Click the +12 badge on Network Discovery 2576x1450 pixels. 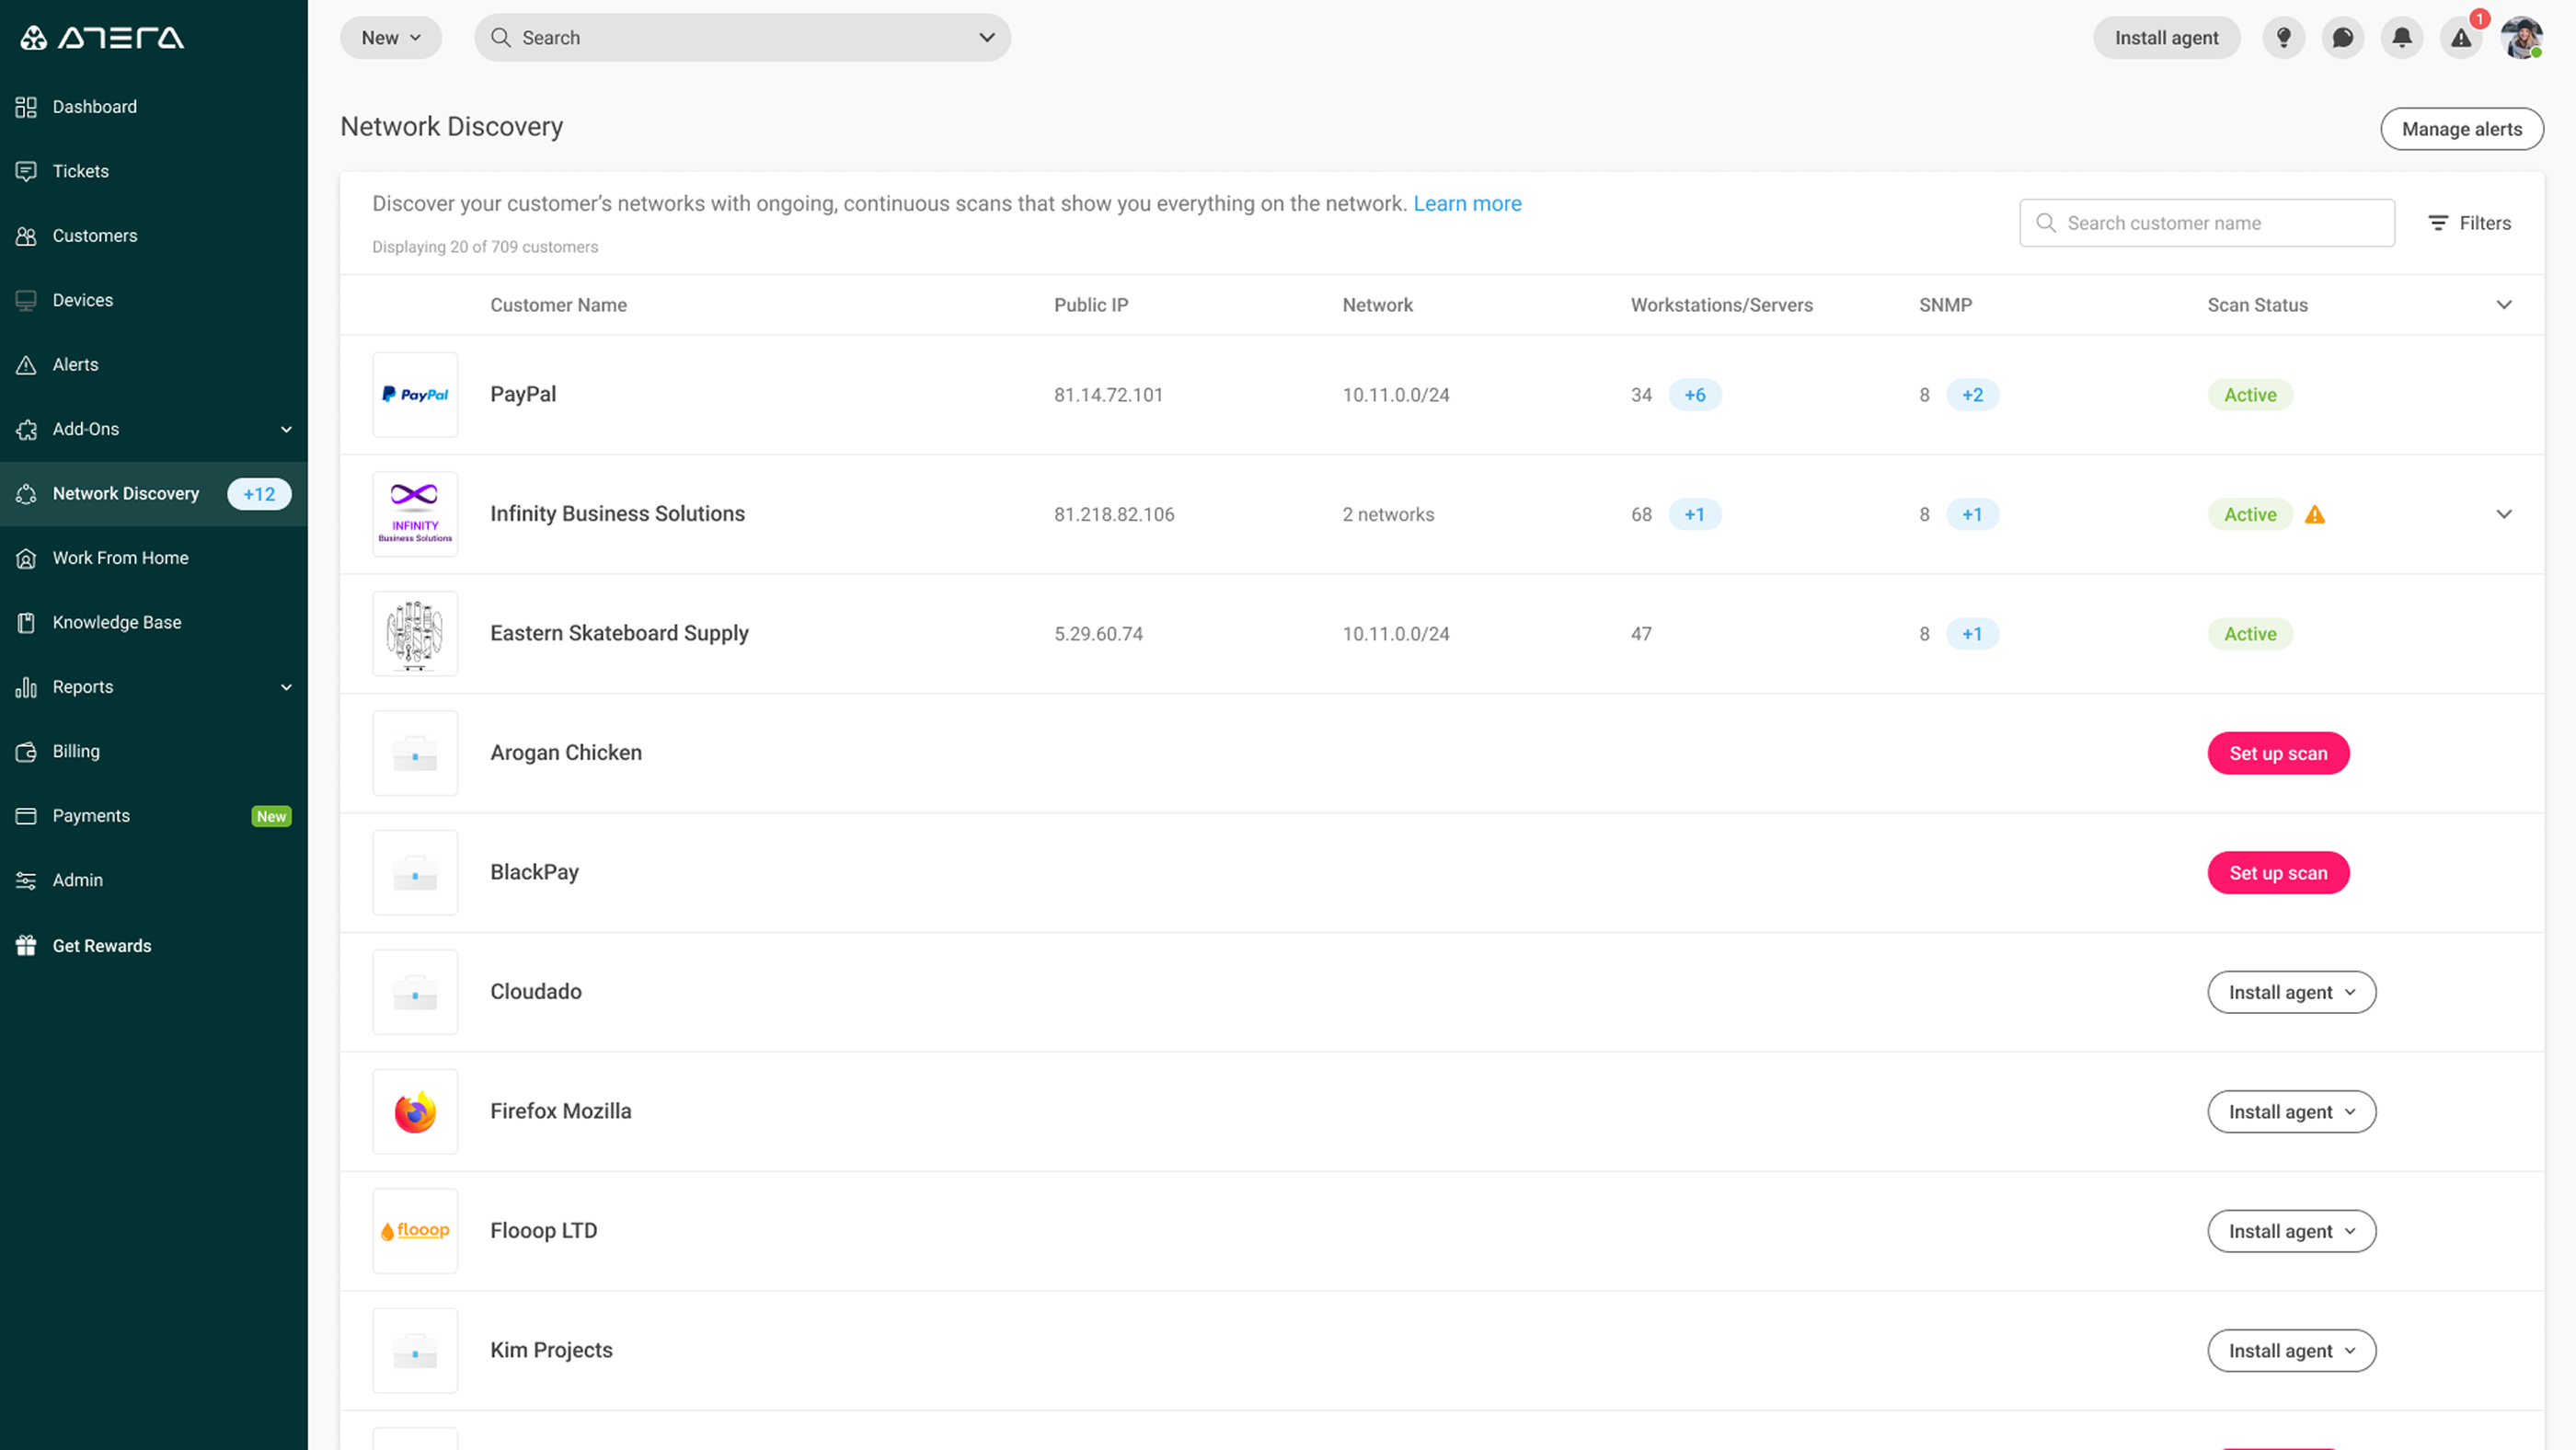click(259, 494)
